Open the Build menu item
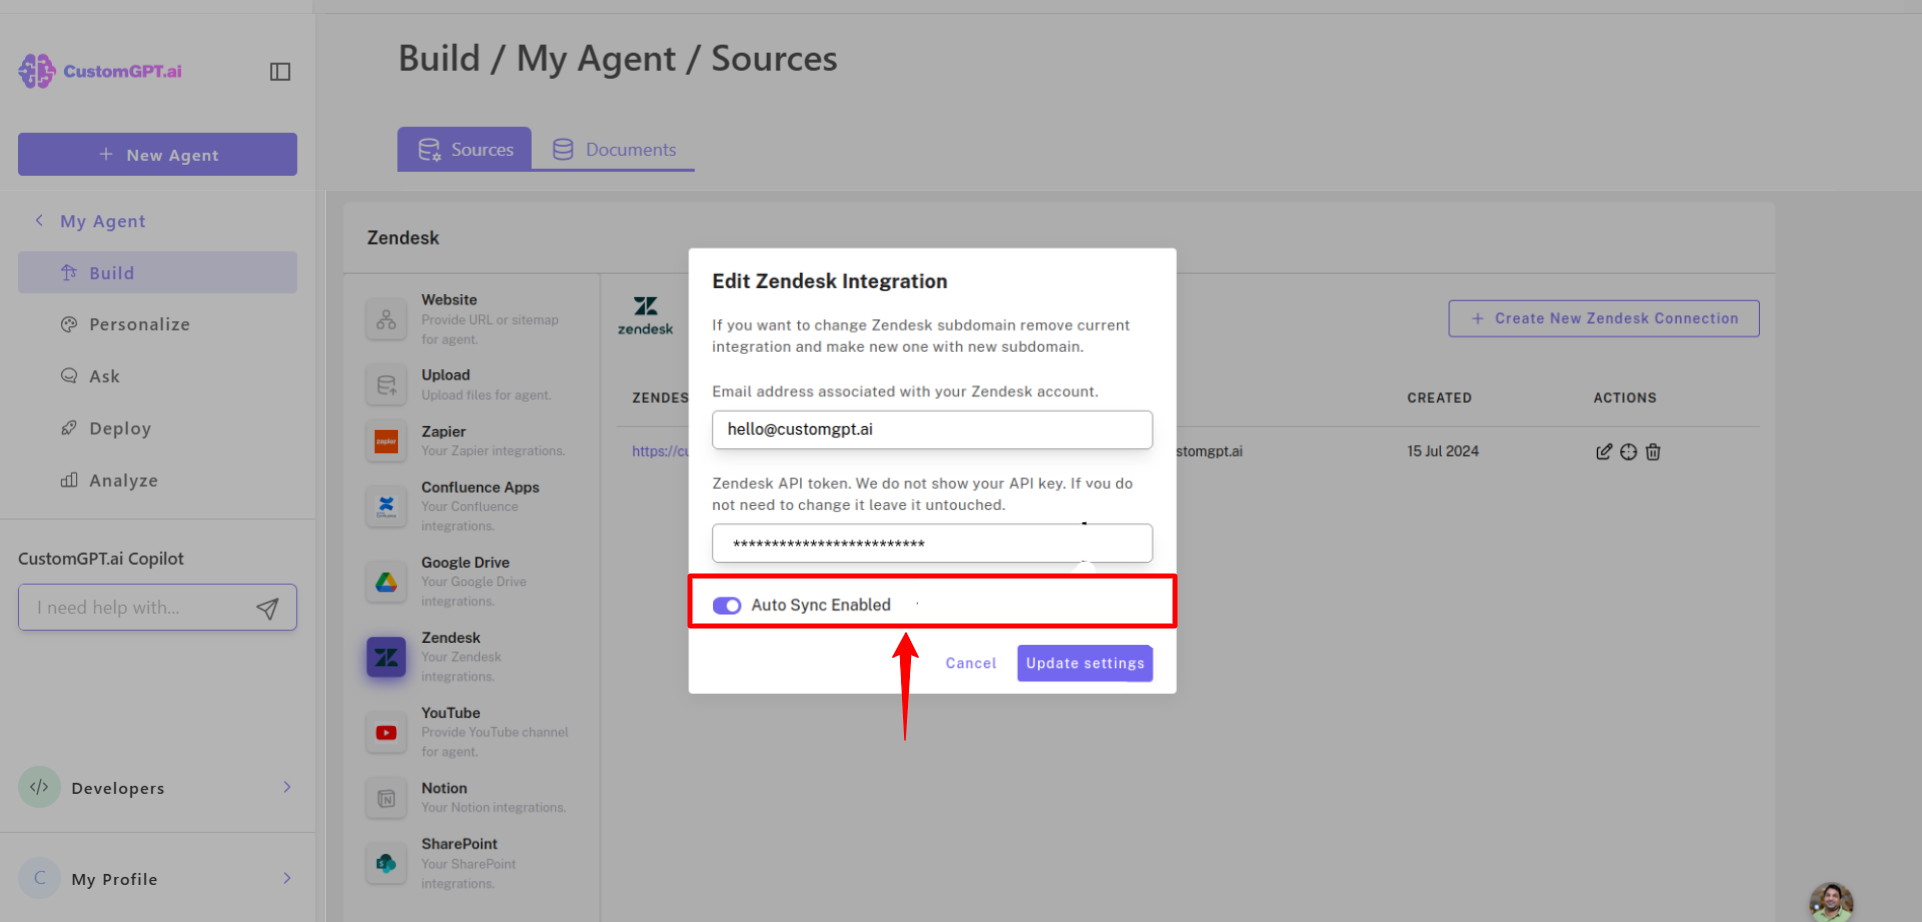 (x=157, y=273)
